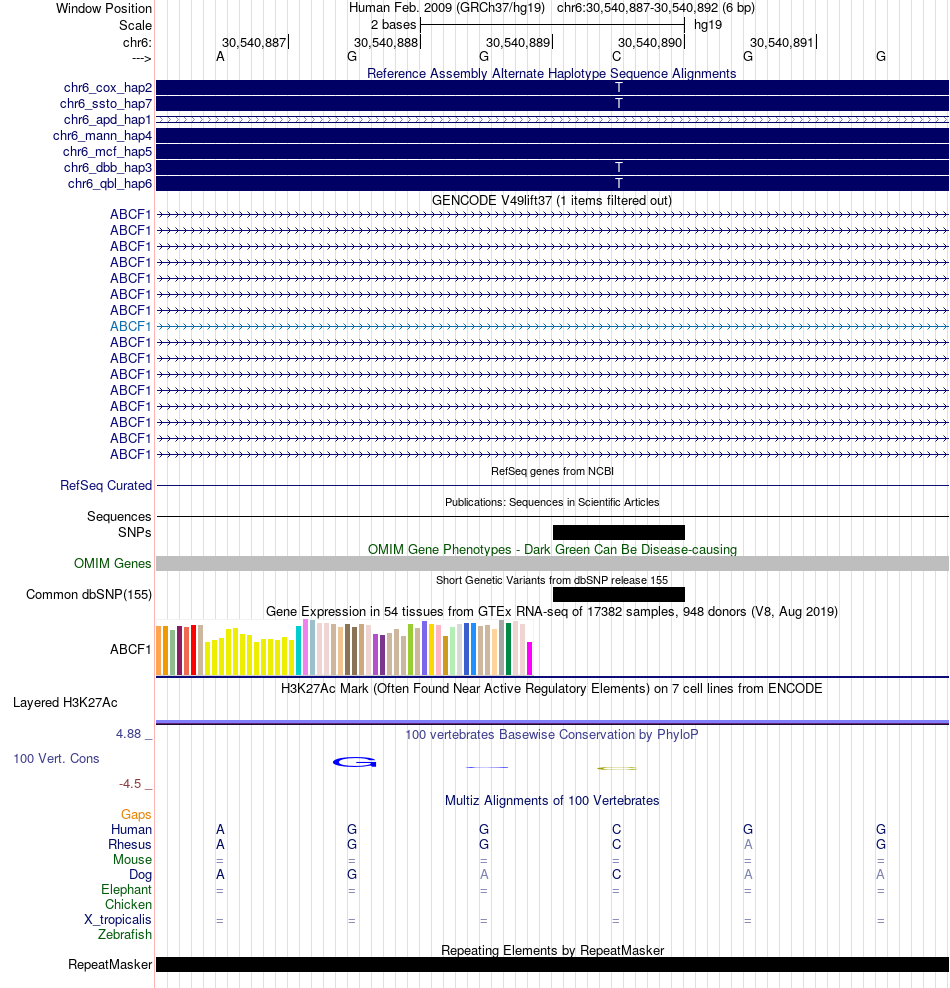Click the cyan bar in the GTEx chart
The image size is (950, 988).
299,650
